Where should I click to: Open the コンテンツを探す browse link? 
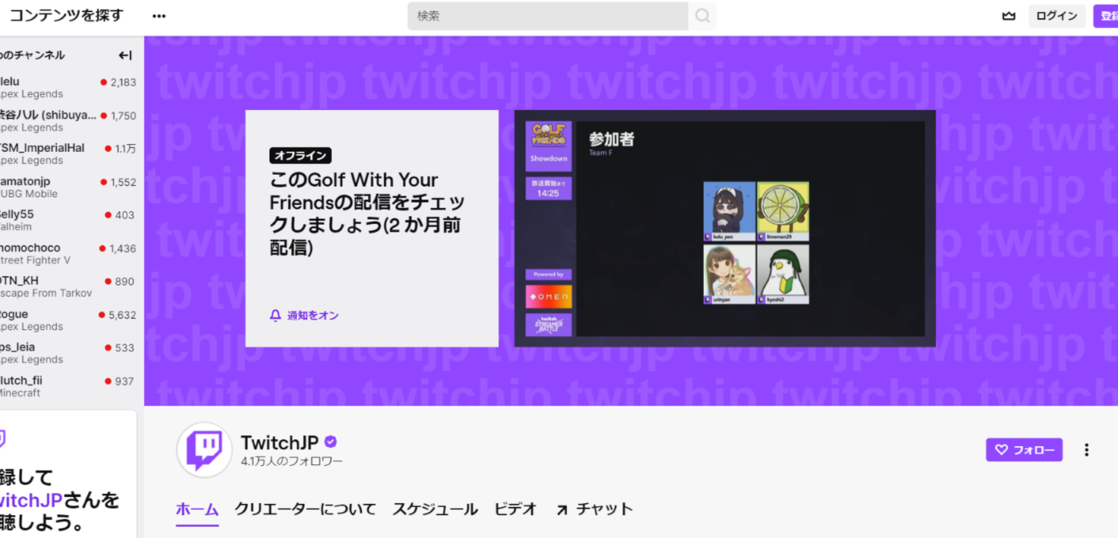(x=66, y=16)
